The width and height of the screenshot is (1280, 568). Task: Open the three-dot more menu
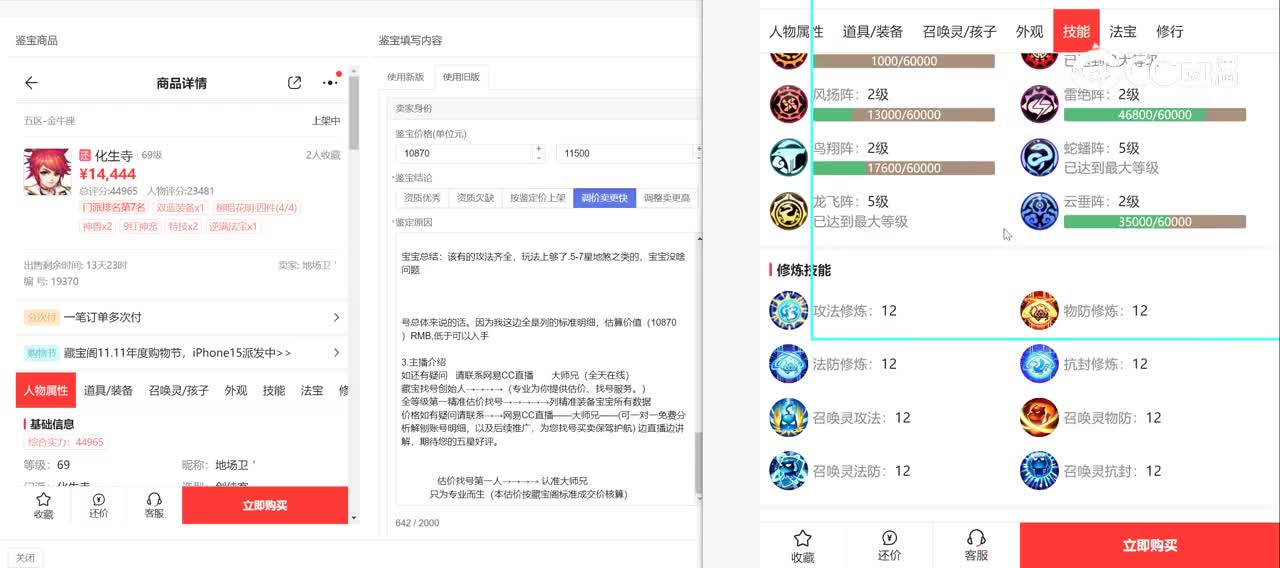330,83
